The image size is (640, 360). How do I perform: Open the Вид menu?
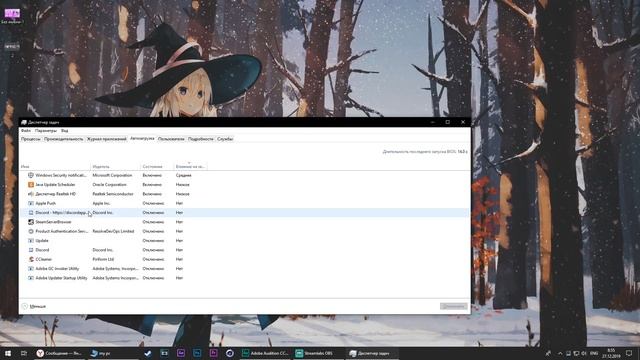pyautogui.click(x=64, y=131)
